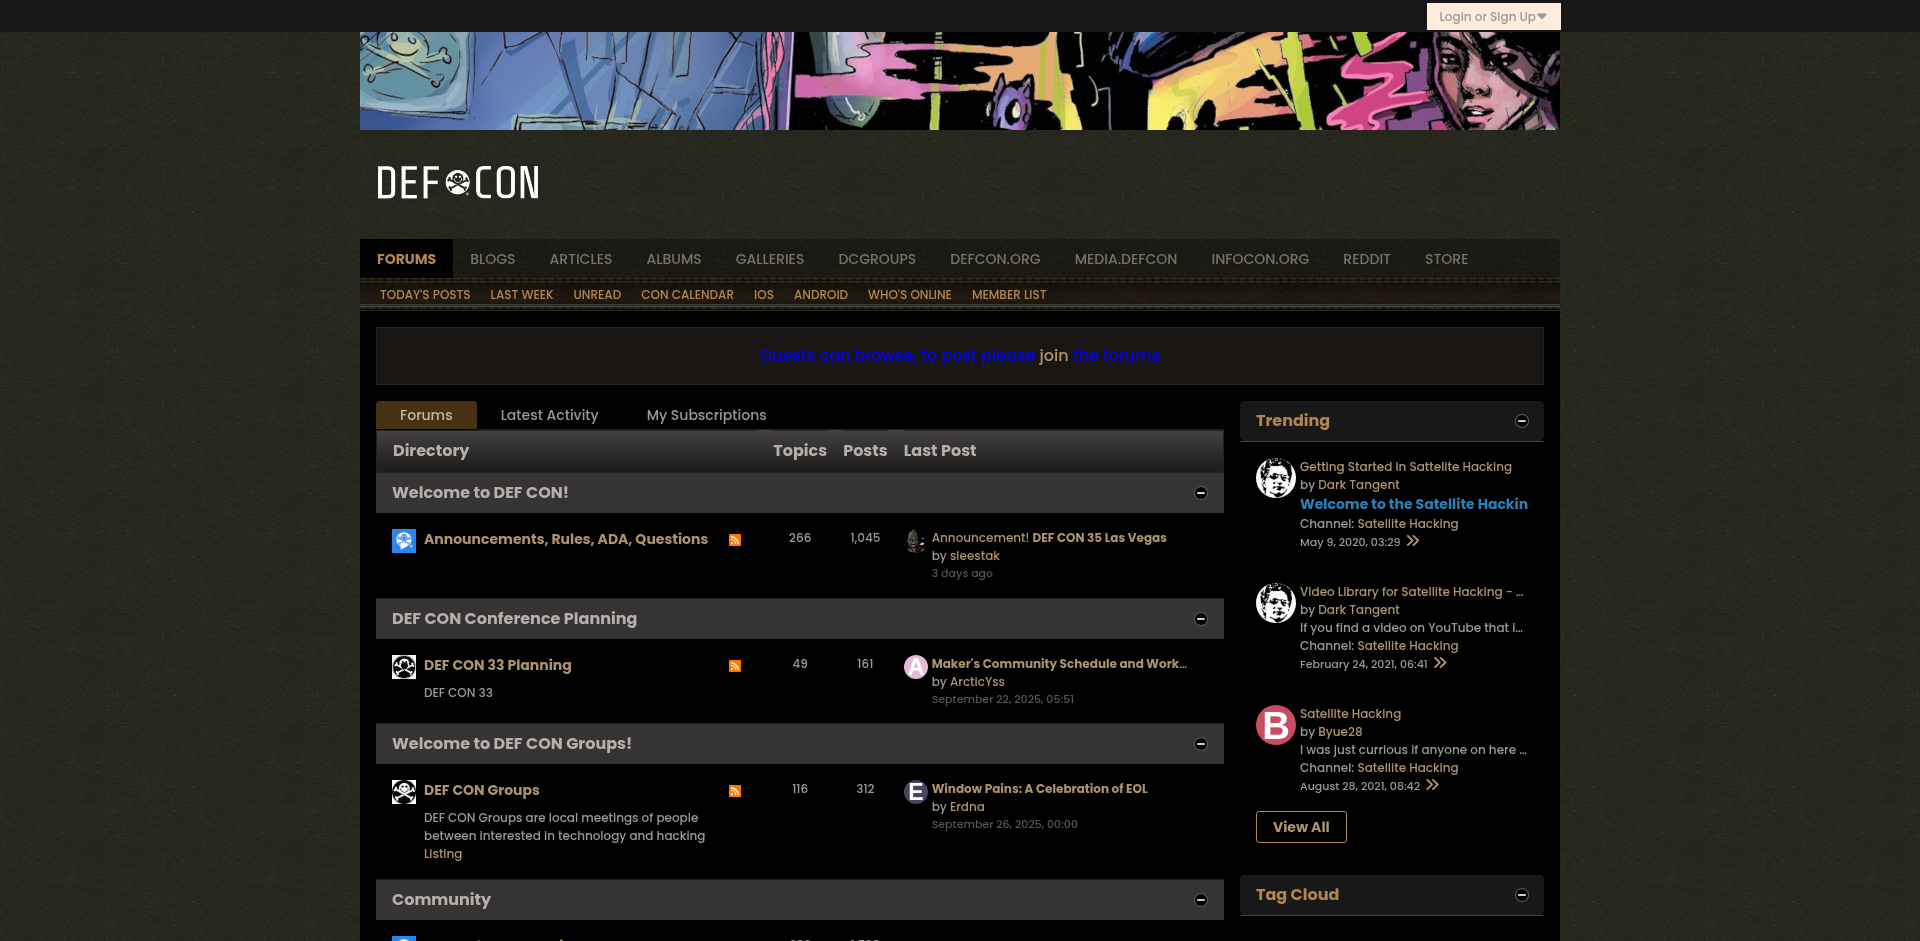The height and width of the screenshot is (941, 1920).
Task: Click the Announcements forum blue icon
Action: (x=404, y=541)
